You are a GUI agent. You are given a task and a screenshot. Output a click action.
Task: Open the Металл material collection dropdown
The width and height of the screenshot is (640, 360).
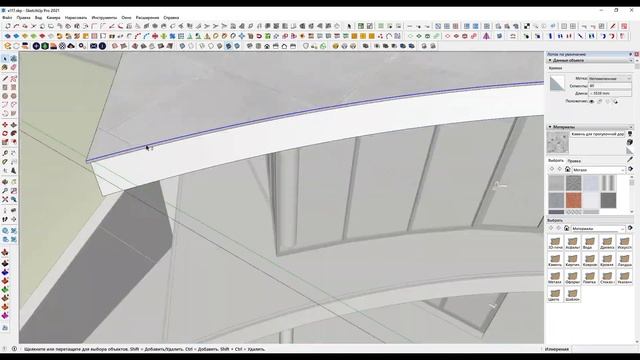[598, 169]
